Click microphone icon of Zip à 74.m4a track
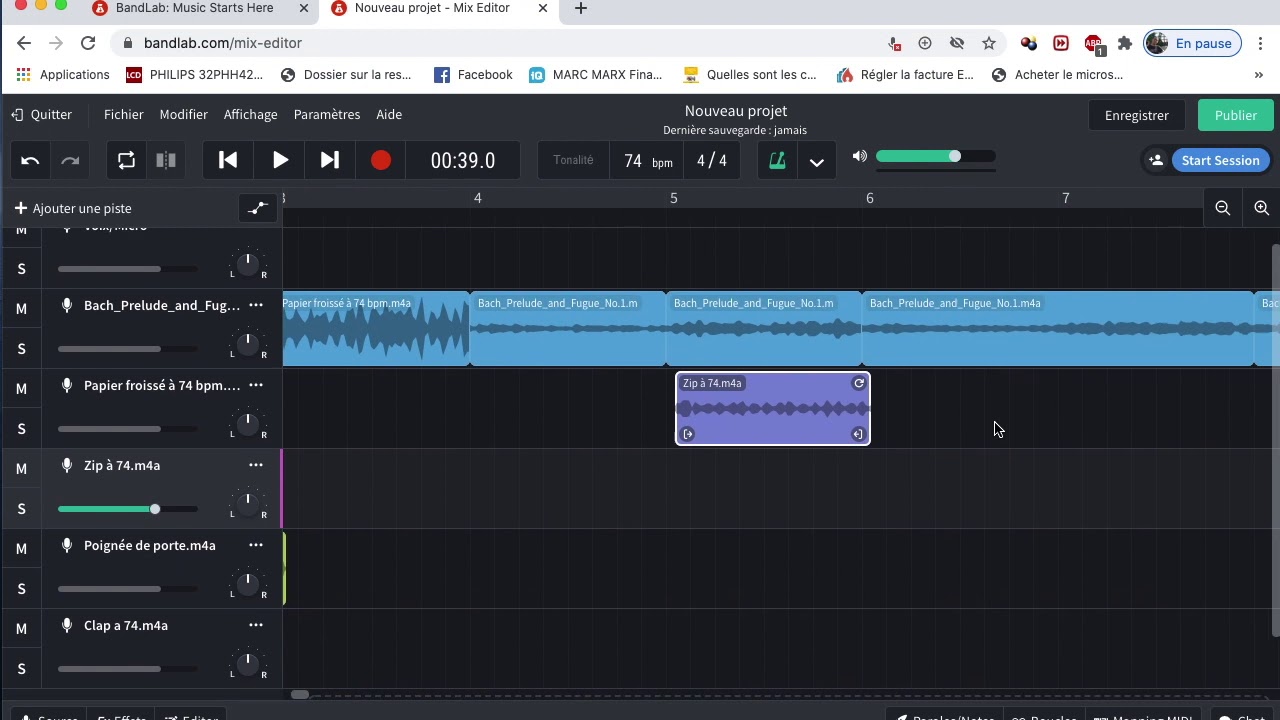Viewport: 1280px width, 720px height. coord(67,465)
